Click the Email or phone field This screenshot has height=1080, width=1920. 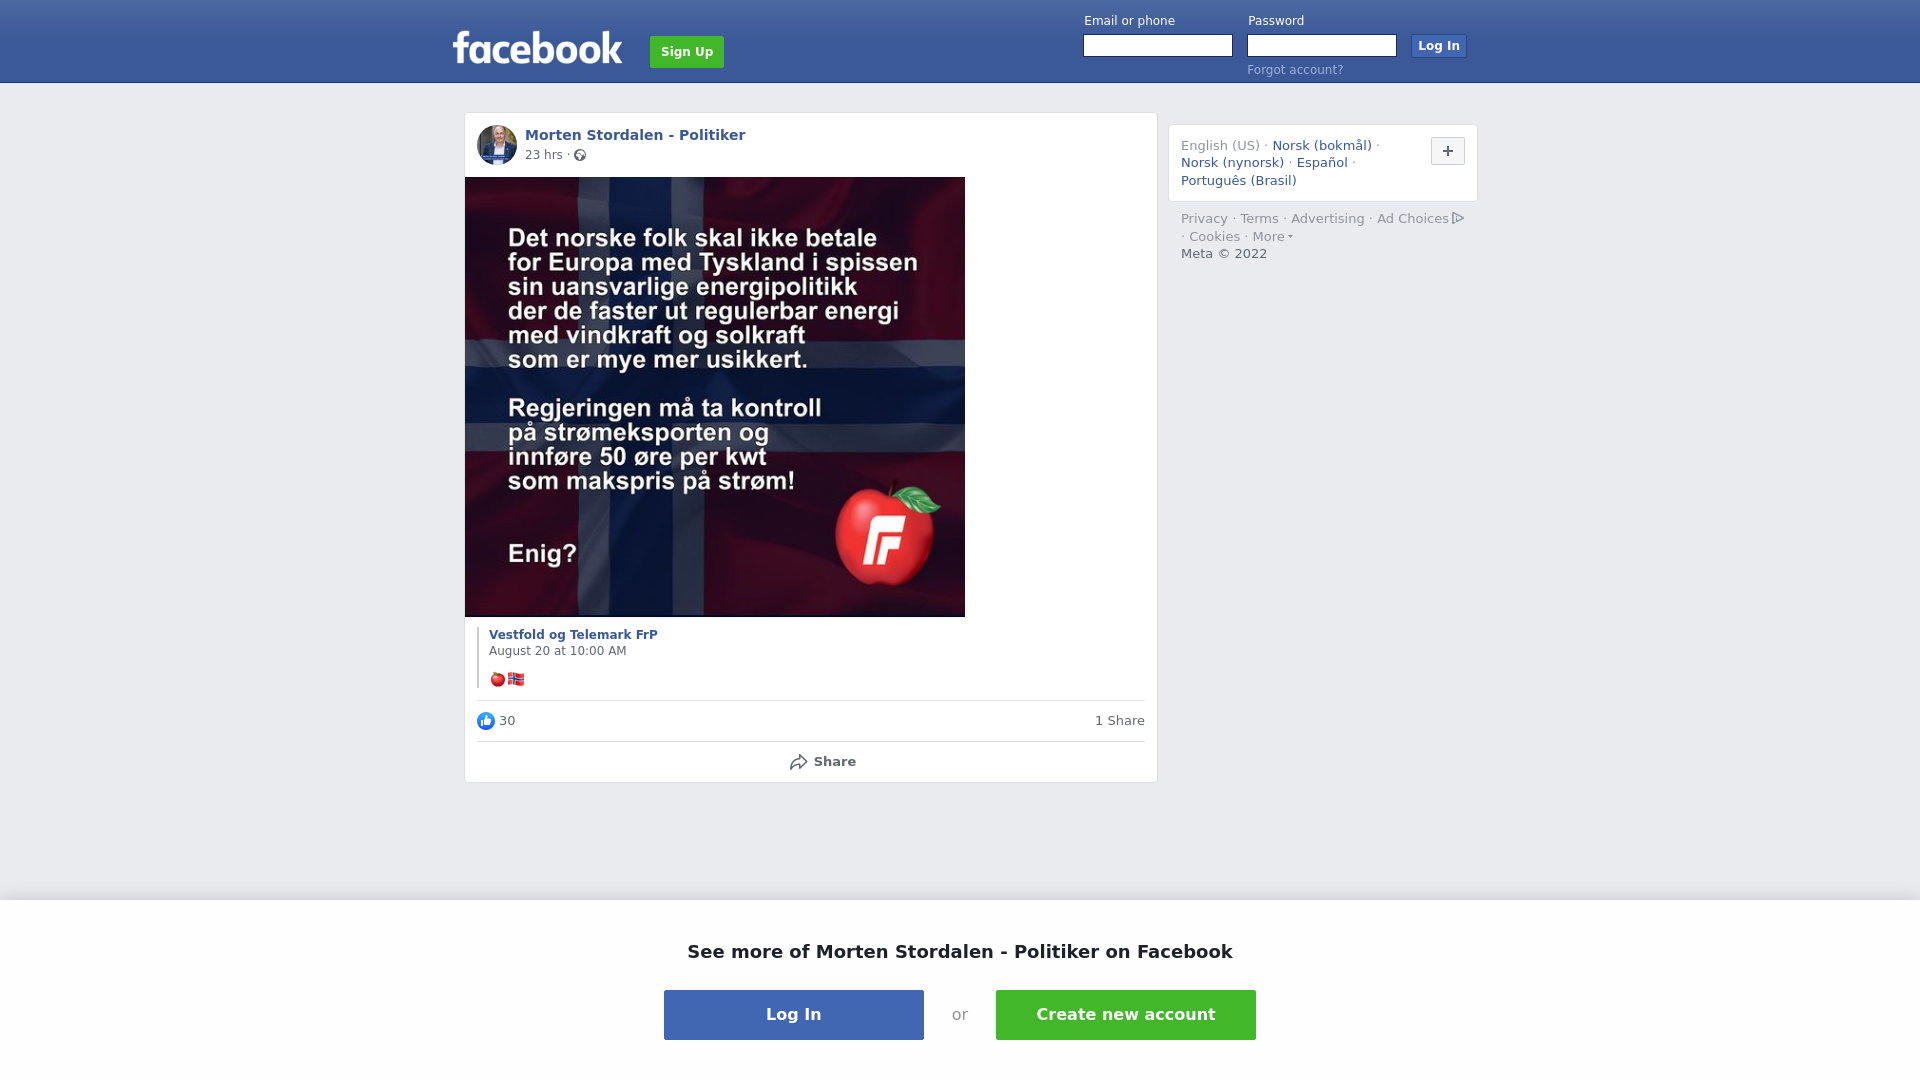1158,46
